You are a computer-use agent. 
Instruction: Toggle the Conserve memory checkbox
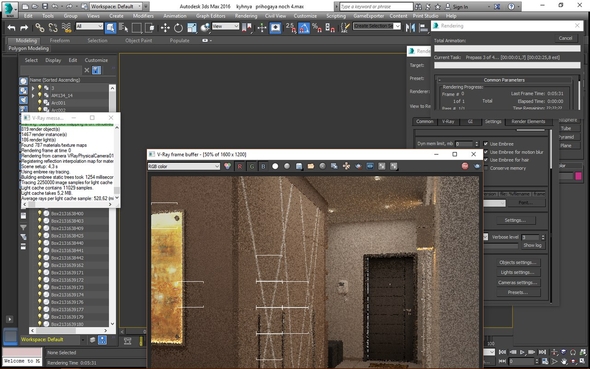point(486,168)
